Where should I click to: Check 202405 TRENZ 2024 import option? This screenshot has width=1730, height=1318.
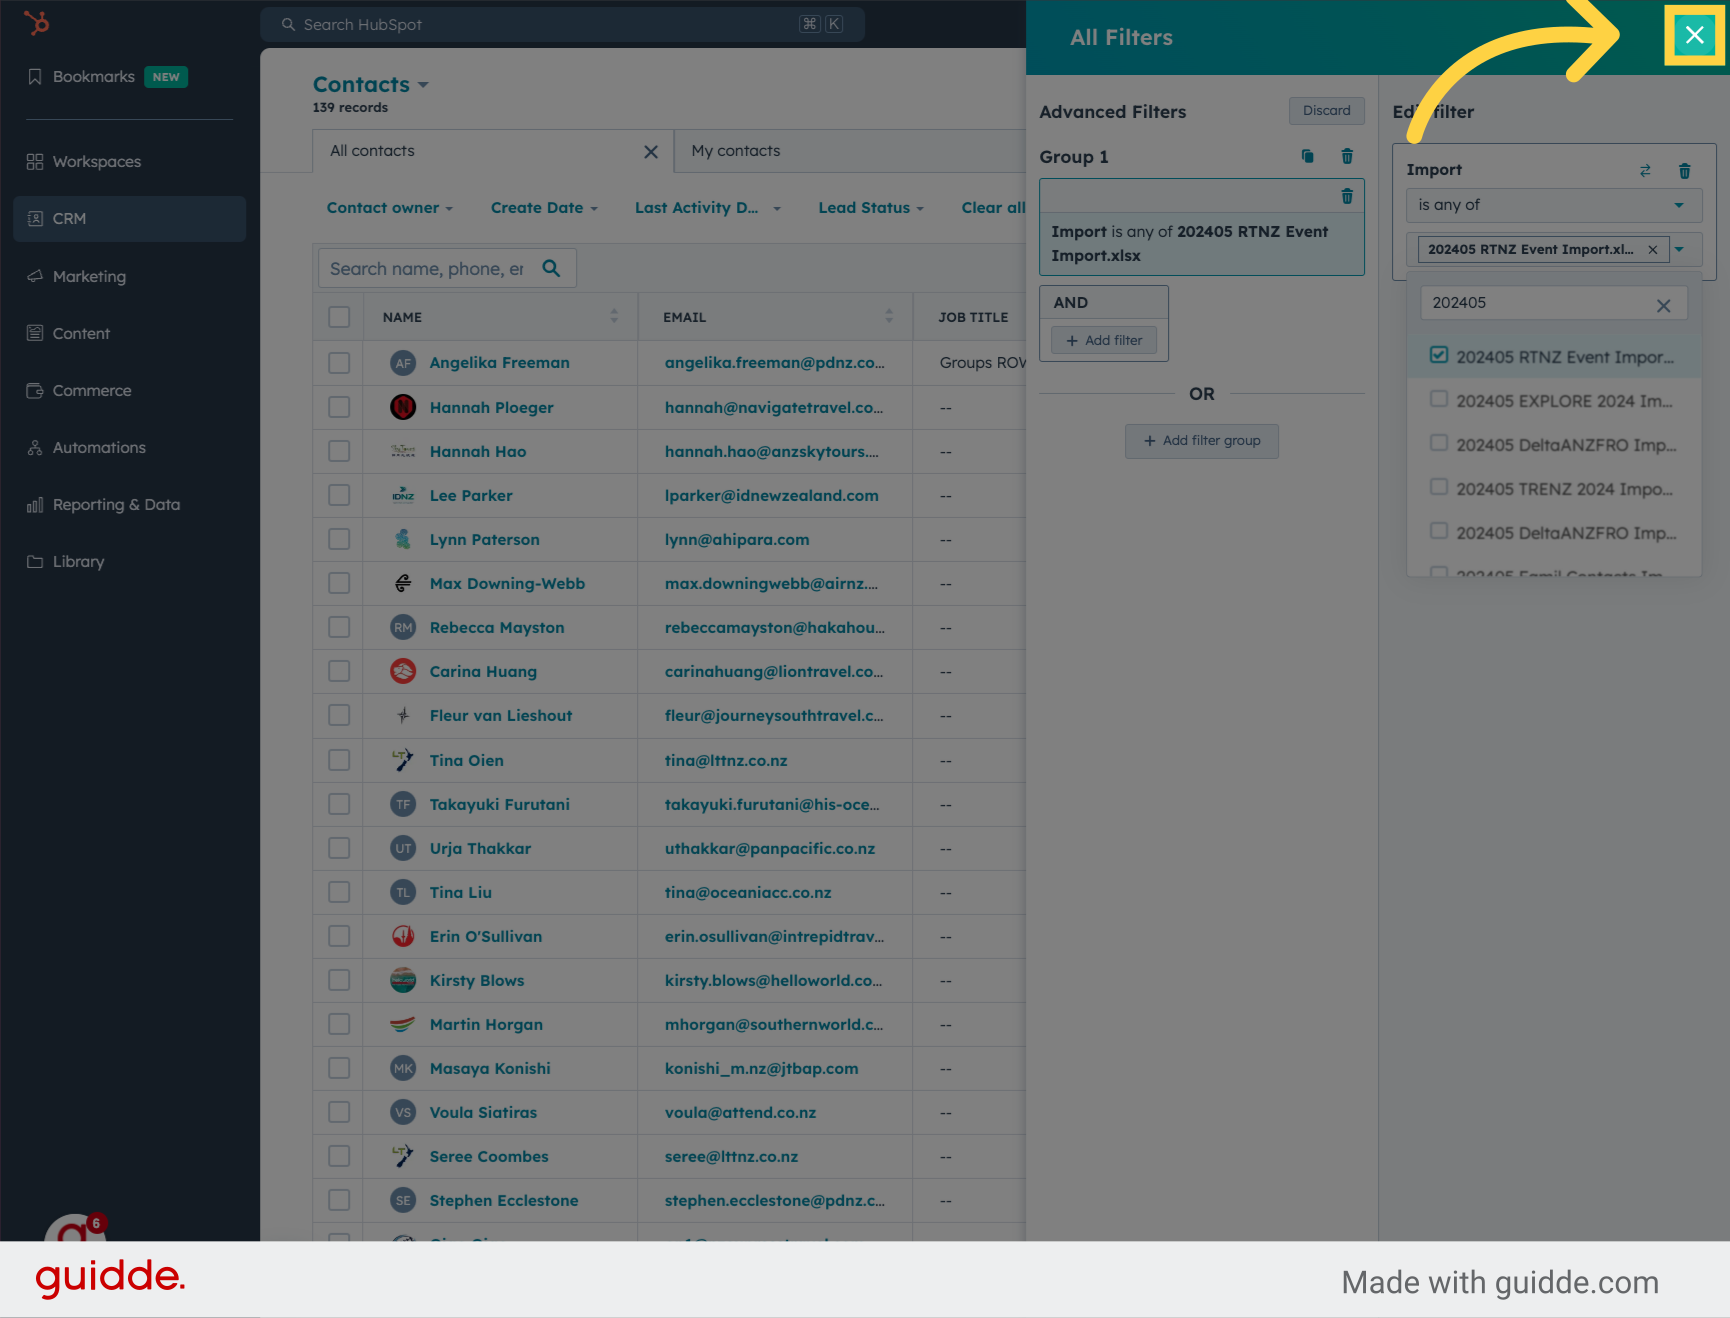[1439, 487]
